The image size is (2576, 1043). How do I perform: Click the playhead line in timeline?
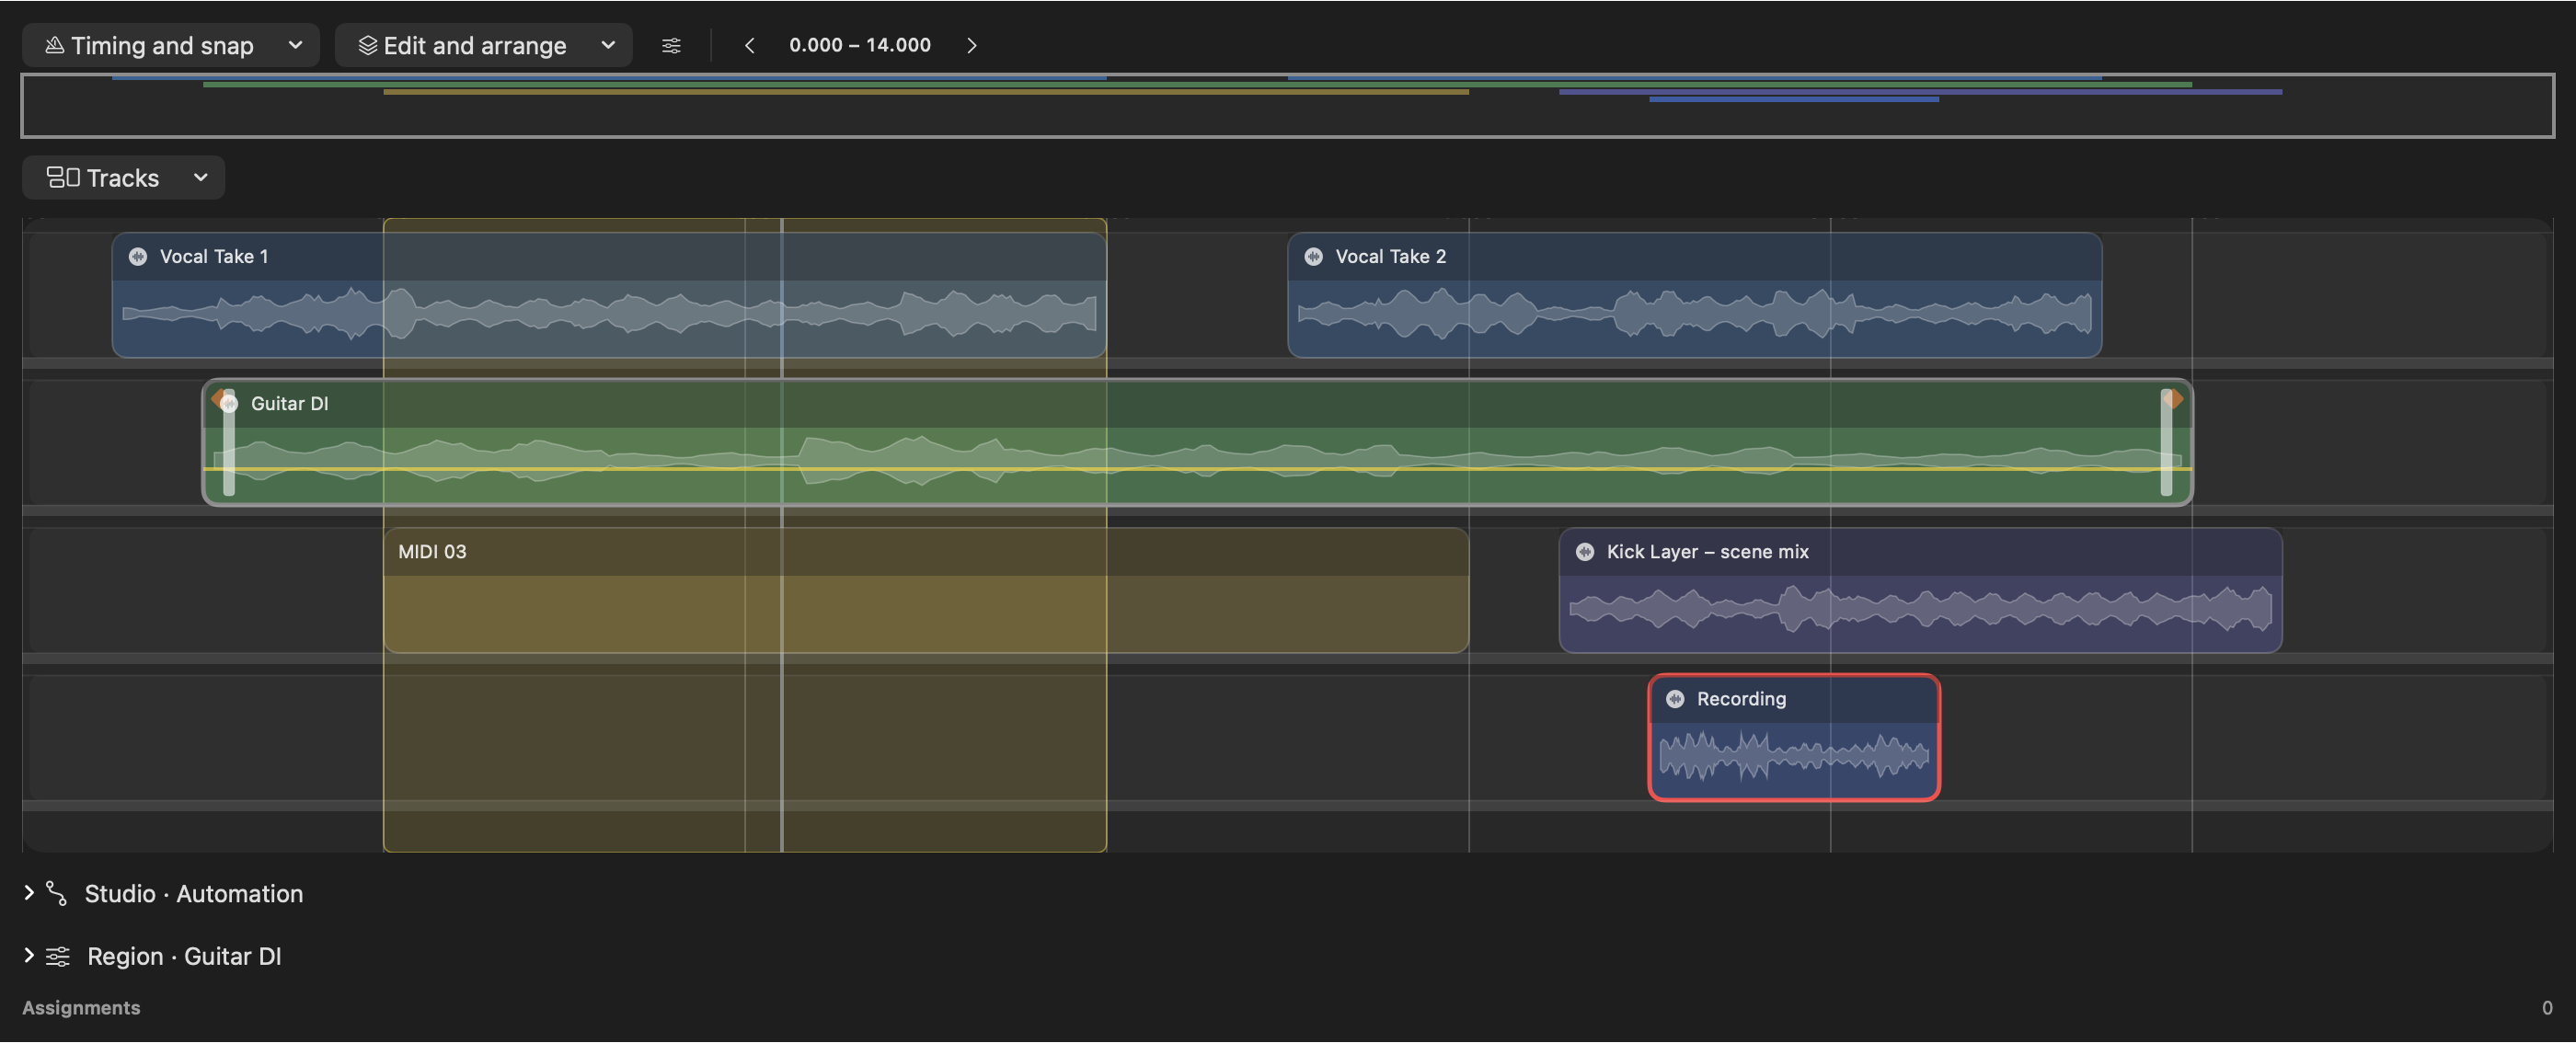pyautogui.click(x=781, y=535)
